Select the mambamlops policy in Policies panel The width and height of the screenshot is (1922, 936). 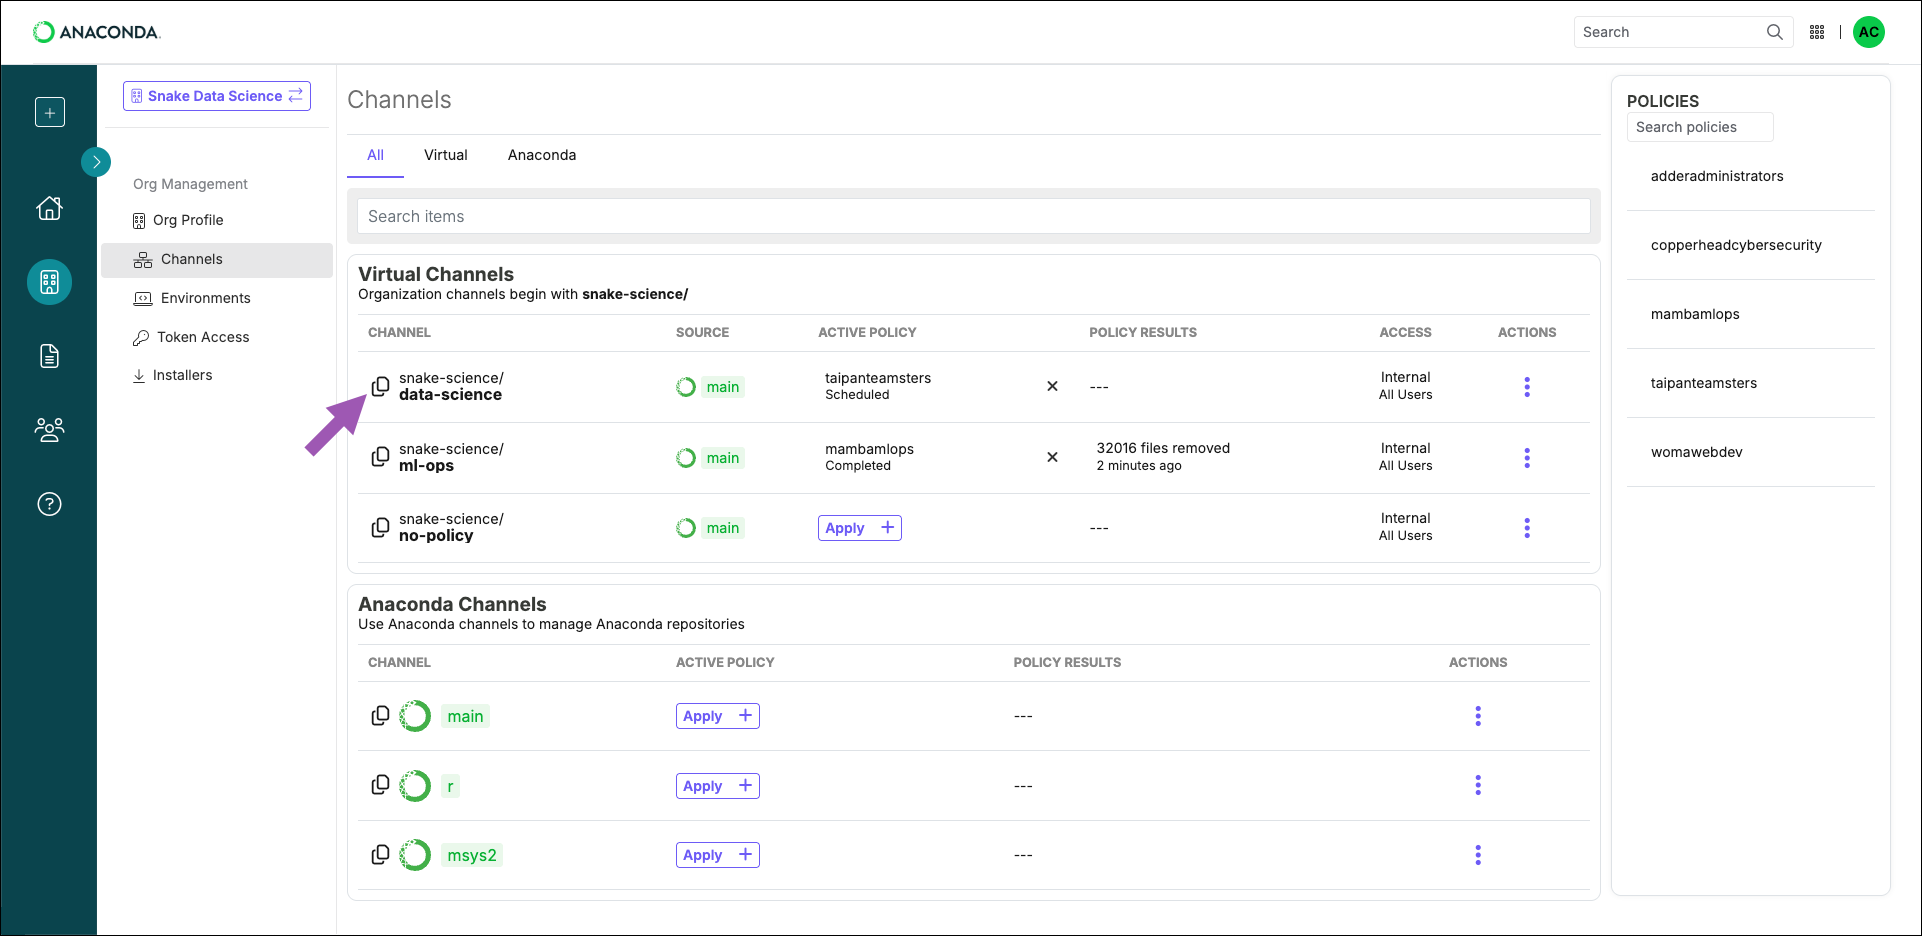(x=1695, y=314)
